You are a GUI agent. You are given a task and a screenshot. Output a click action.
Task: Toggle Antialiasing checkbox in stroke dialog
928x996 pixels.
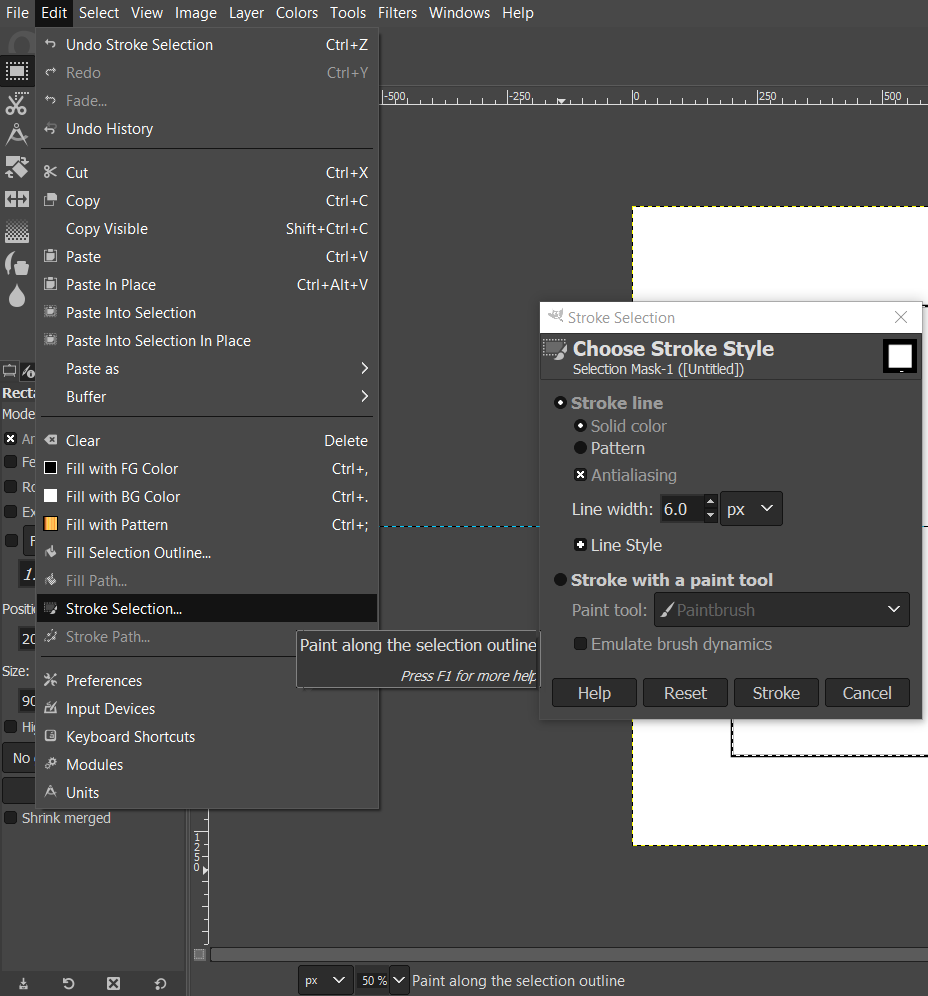click(x=580, y=475)
